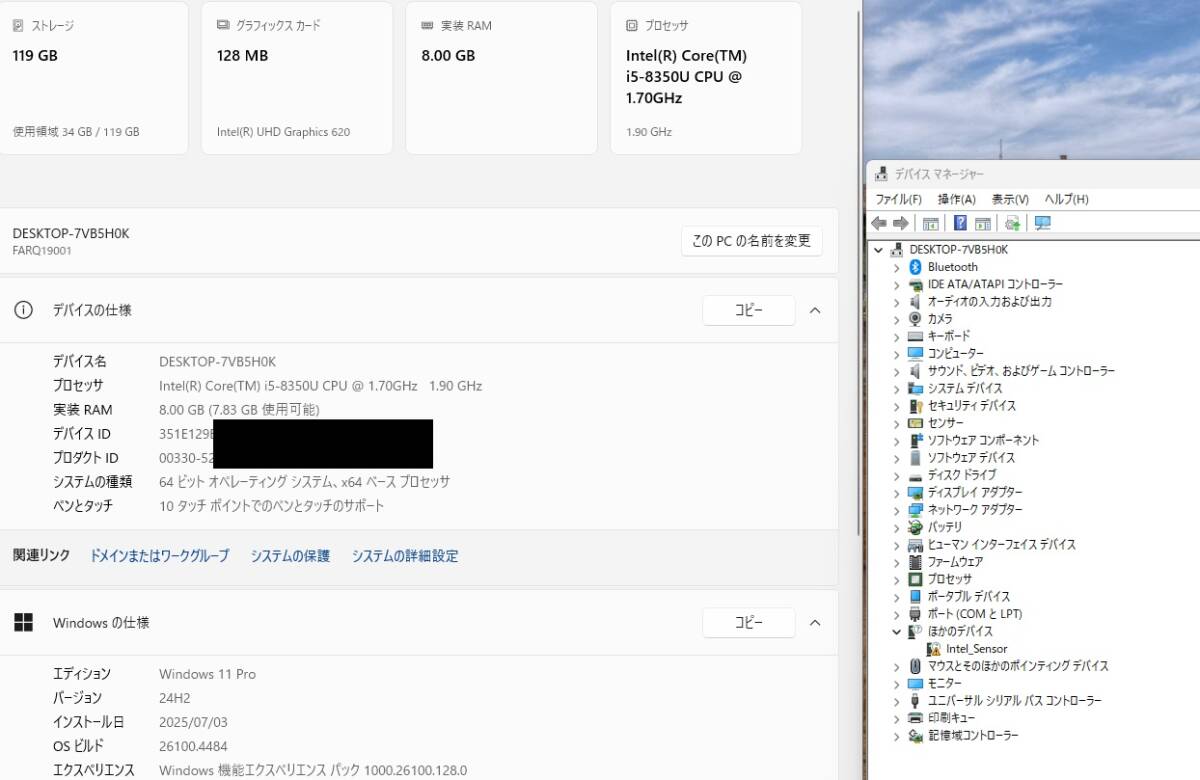
Task: Click the カメラ camera category icon
Action: tap(915, 319)
